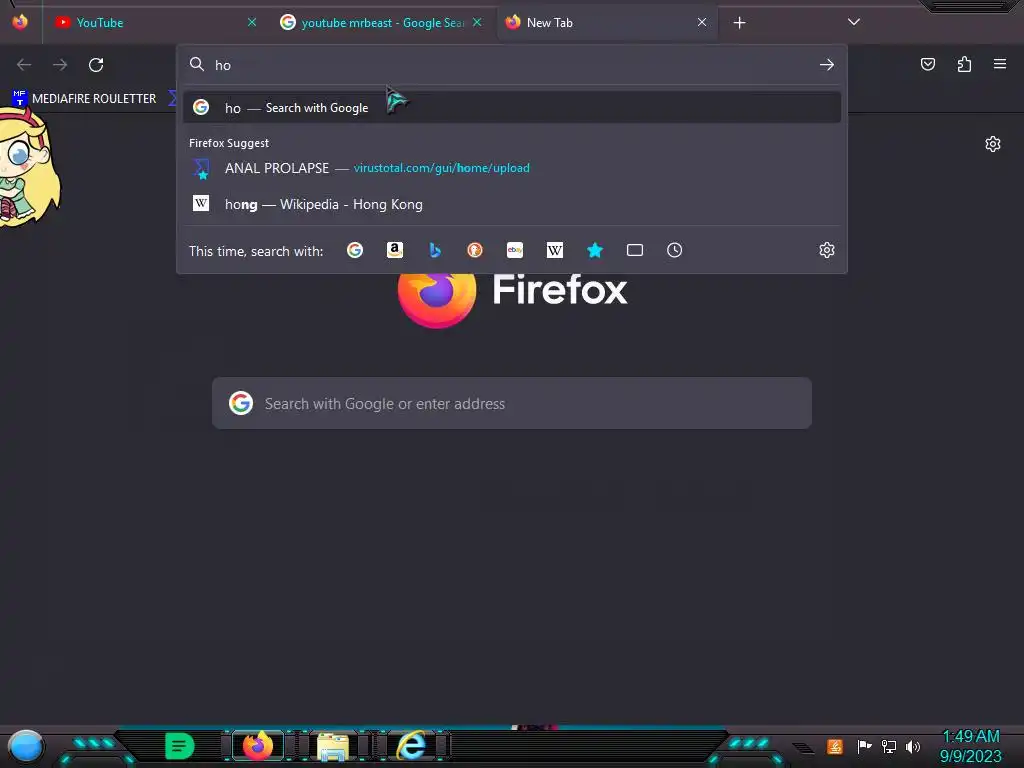Search this time in History
This screenshot has height=768, width=1024.
click(x=675, y=250)
